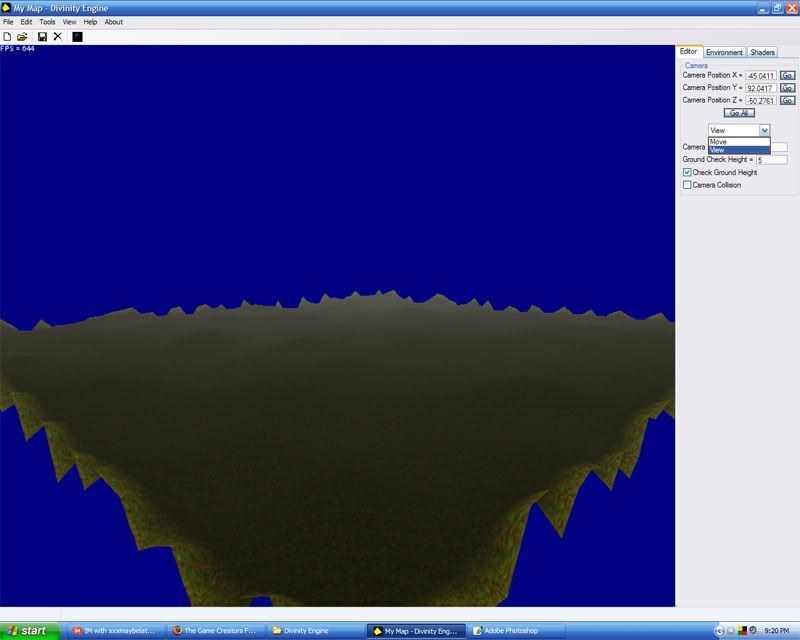
Task: Click the New map toolbar icon
Action: tap(8, 37)
